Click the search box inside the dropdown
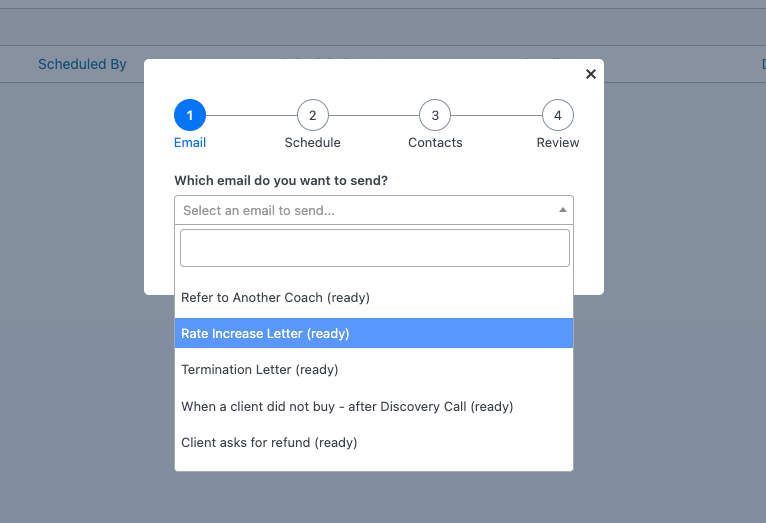Screen dimensions: 766x523 click(x=374, y=248)
